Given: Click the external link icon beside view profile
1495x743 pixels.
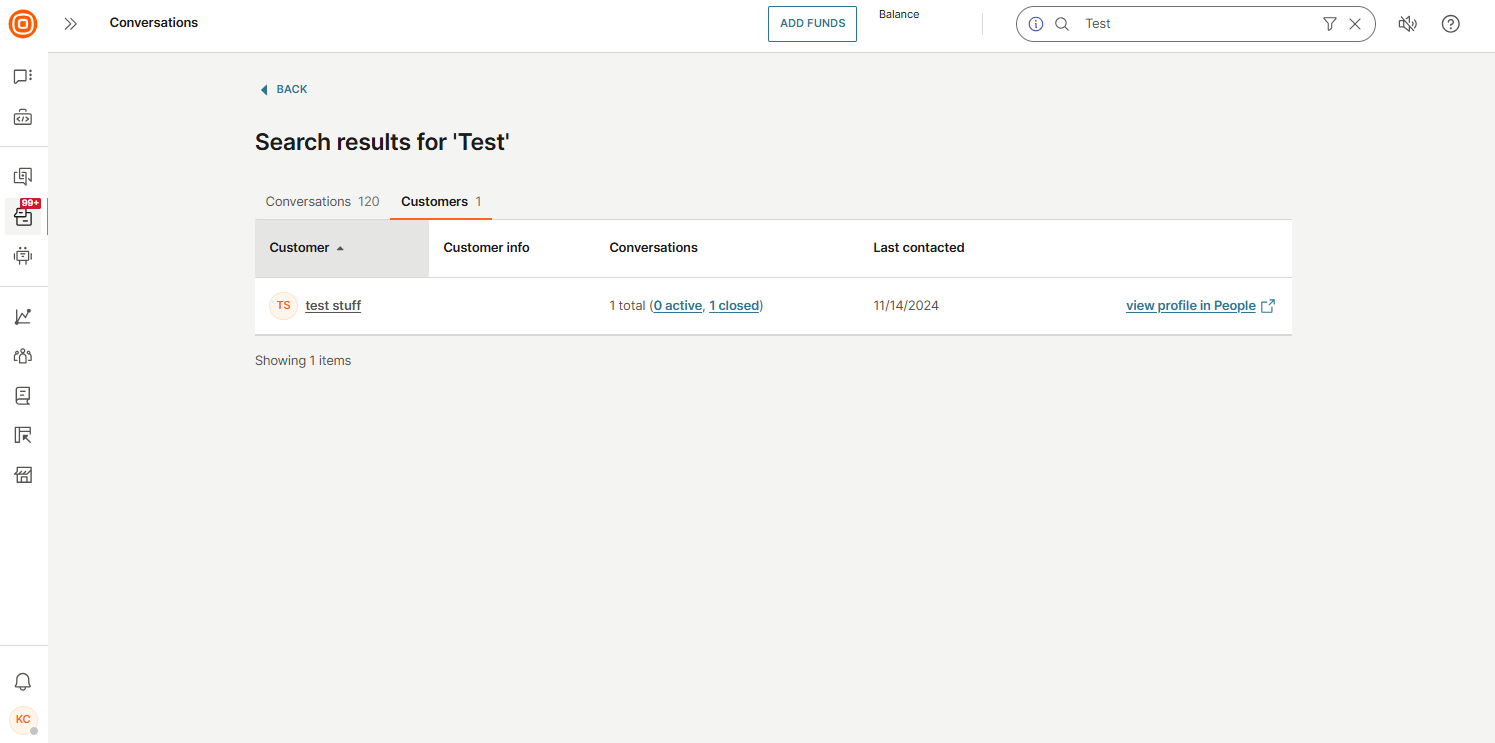Looking at the screenshot, I should [x=1268, y=306].
